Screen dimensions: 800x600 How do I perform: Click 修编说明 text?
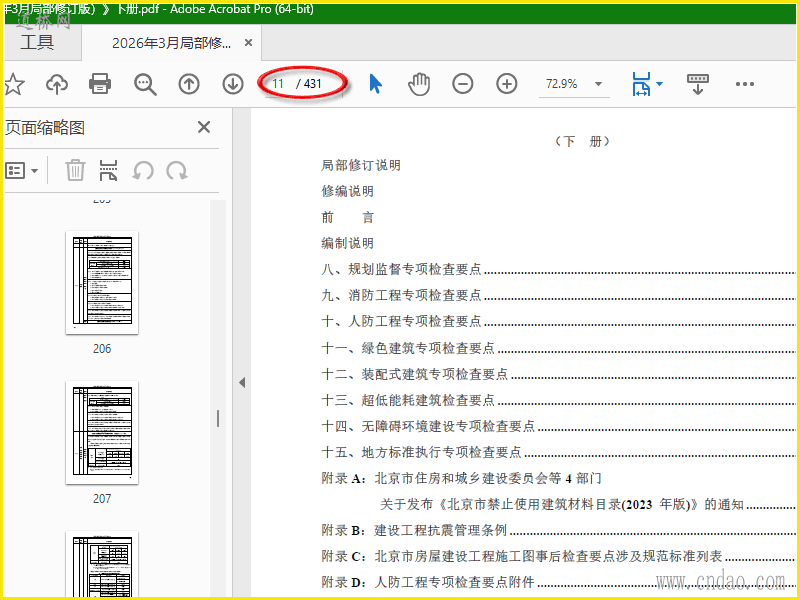click(x=347, y=191)
